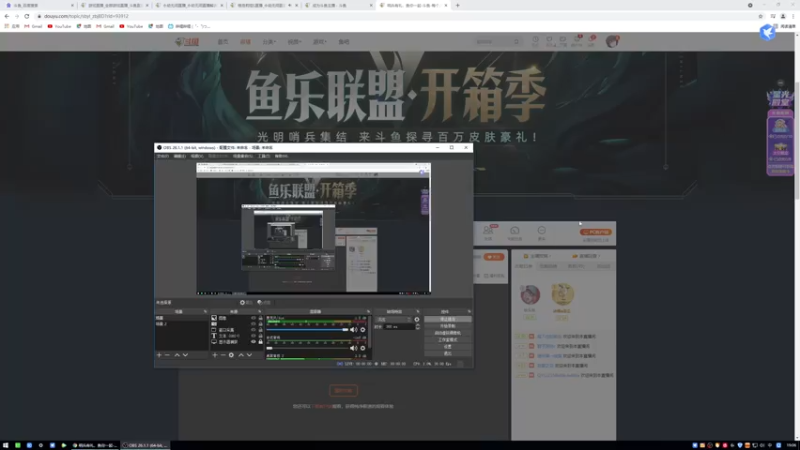
Task: Click the browser back arrow
Action: [x=7, y=16]
